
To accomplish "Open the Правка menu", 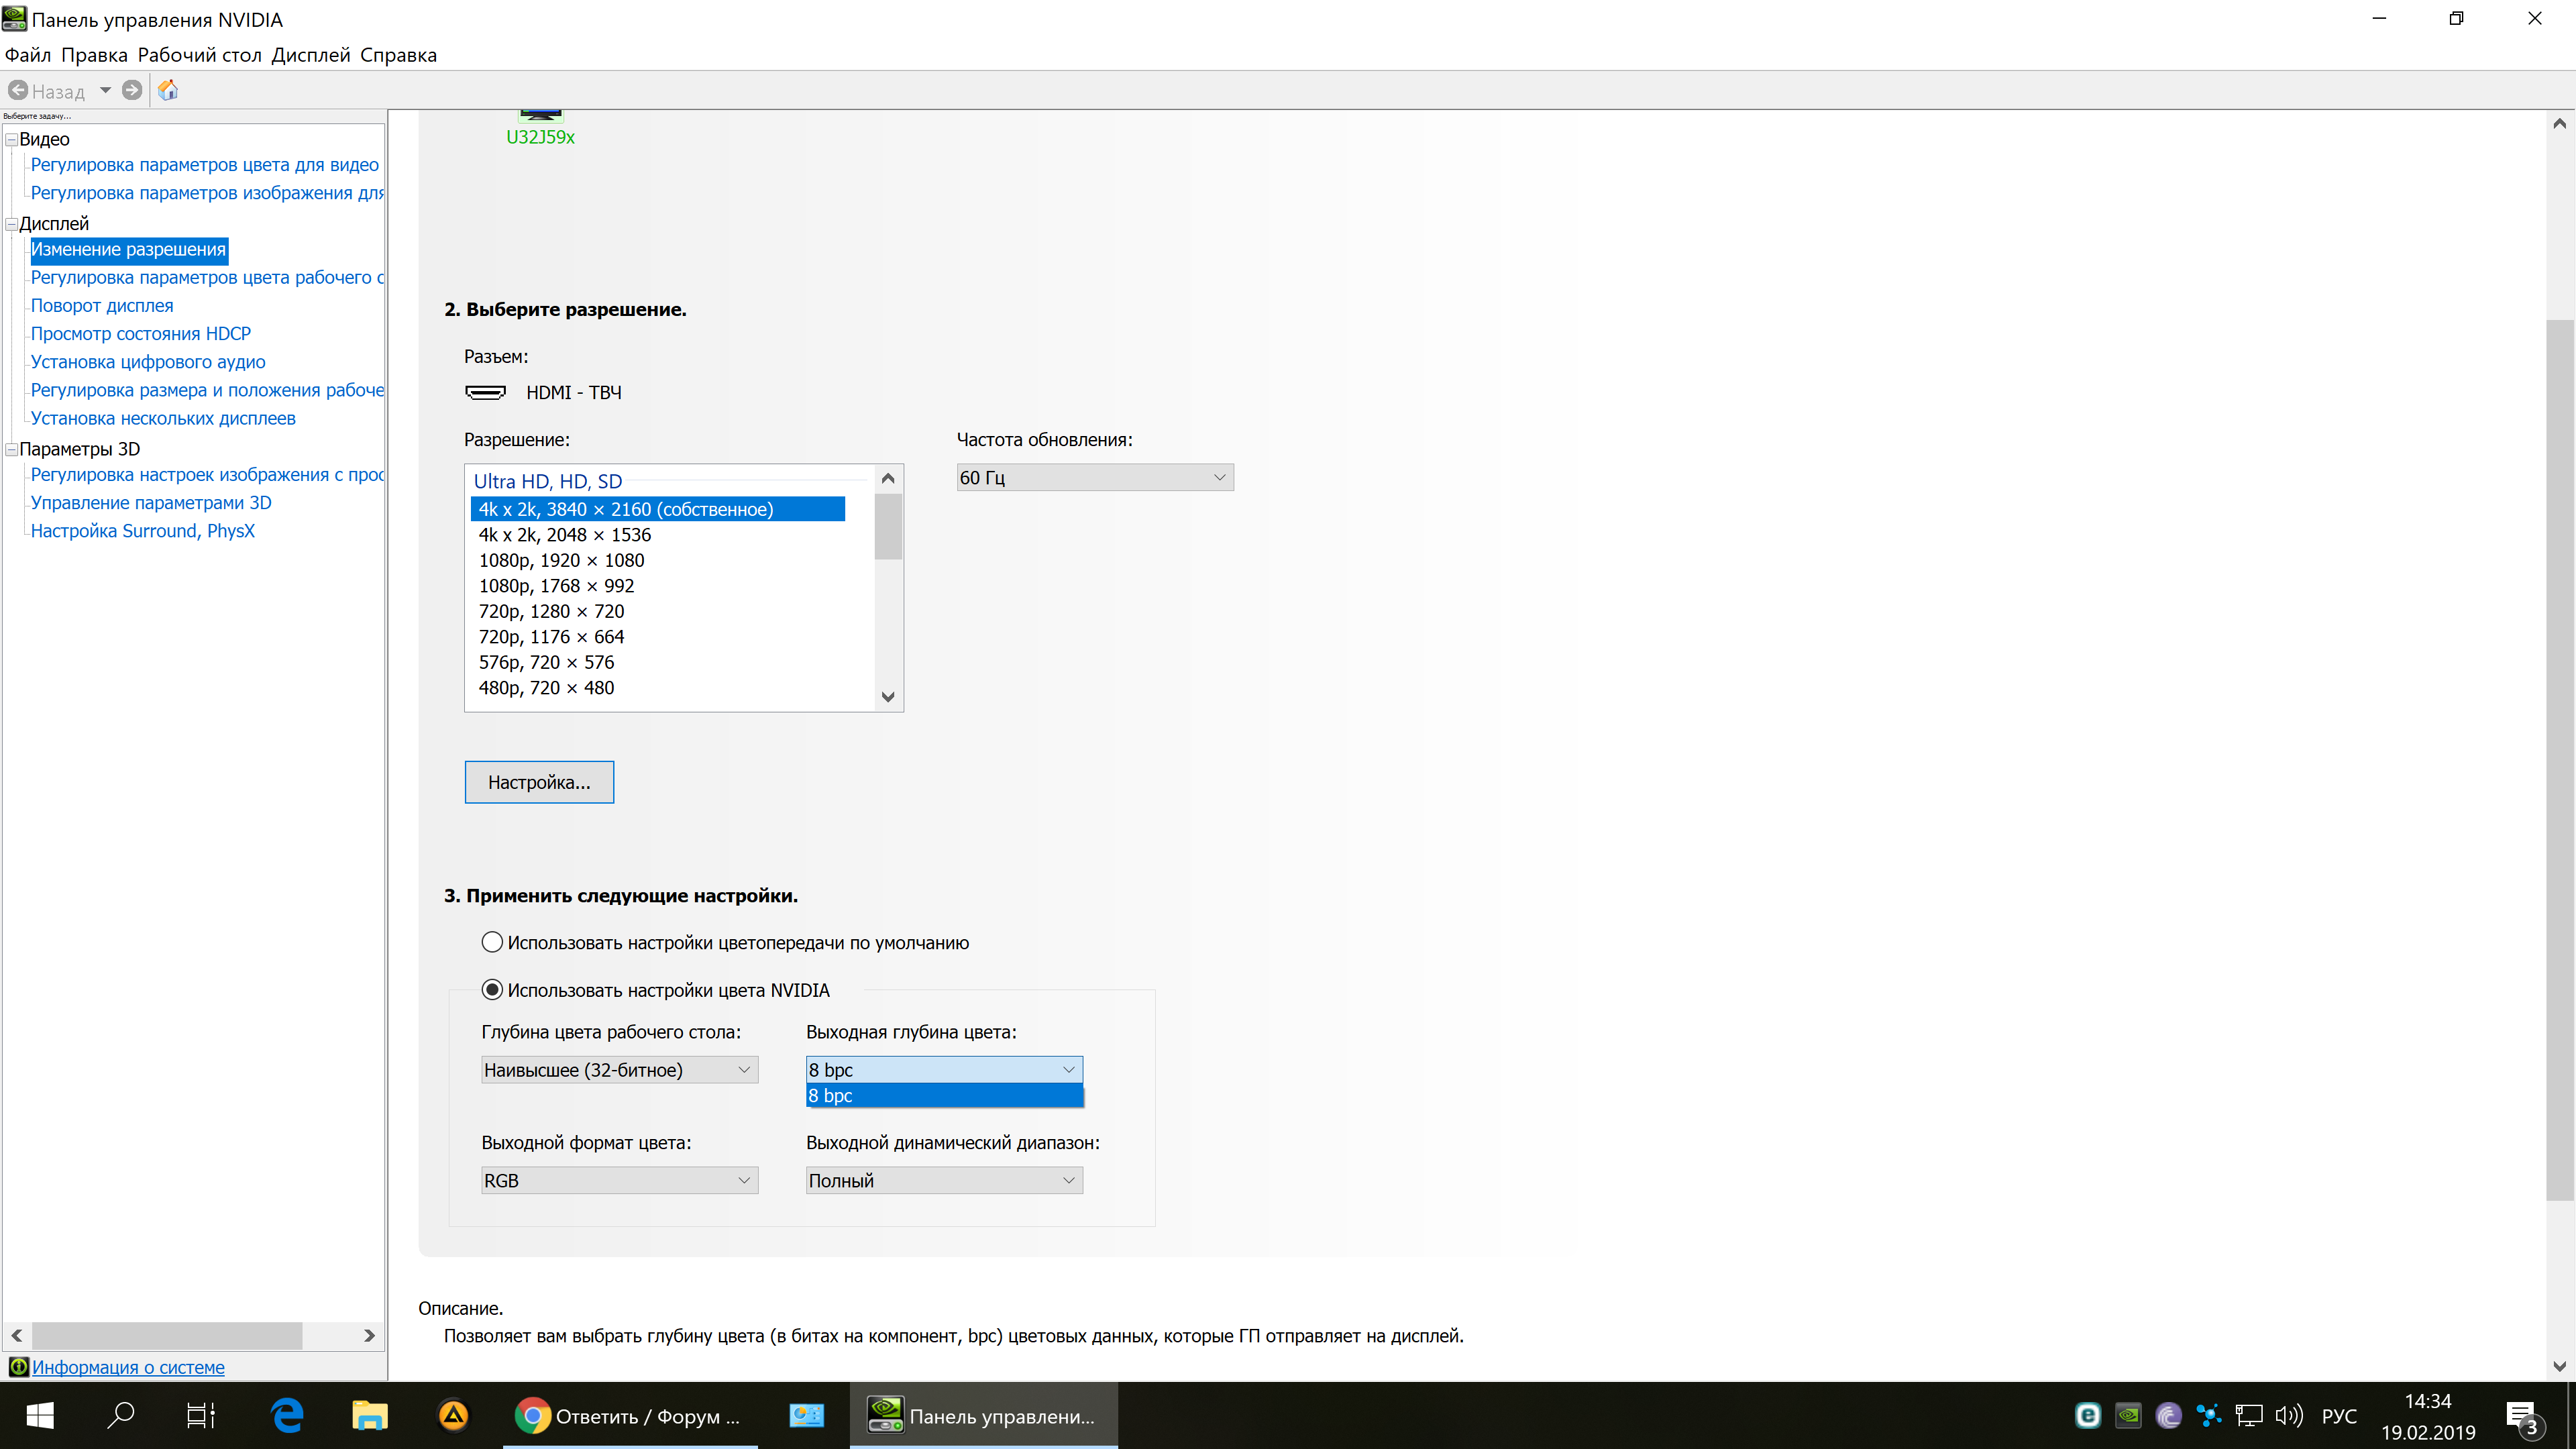I will point(94,55).
